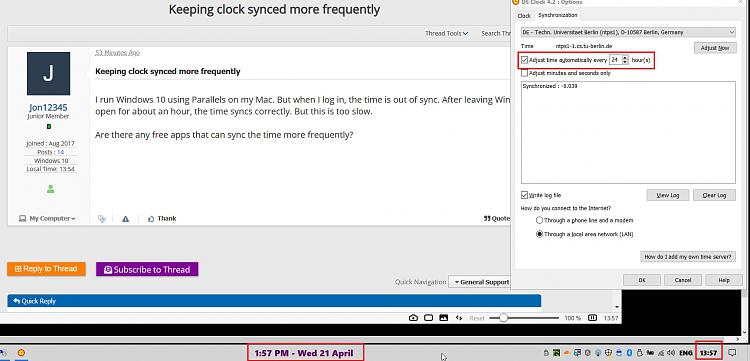Click Reset next to zoom slider
Screen dimensions: 750x361
point(477,317)
